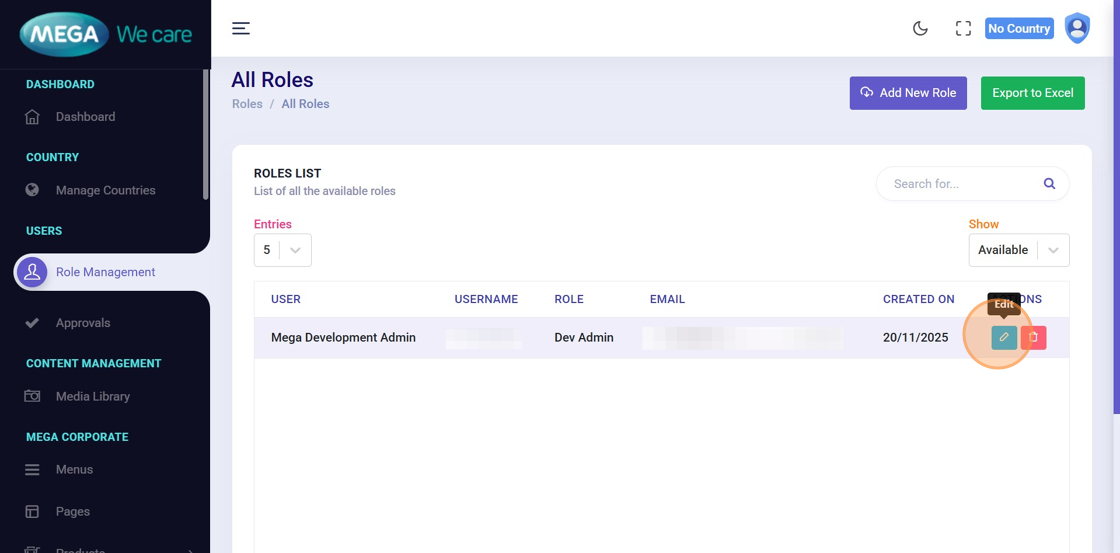Click the Add New Role button

907,93
